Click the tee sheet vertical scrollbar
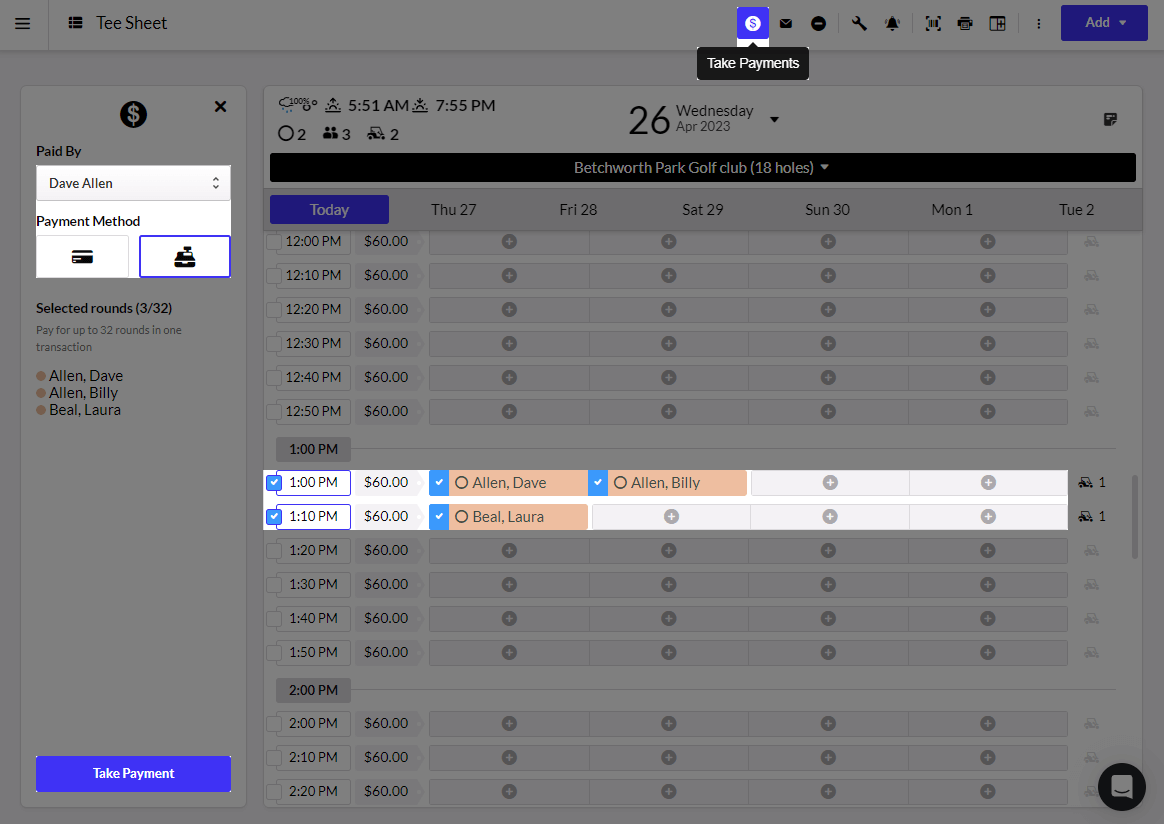 click(1134, 517)
